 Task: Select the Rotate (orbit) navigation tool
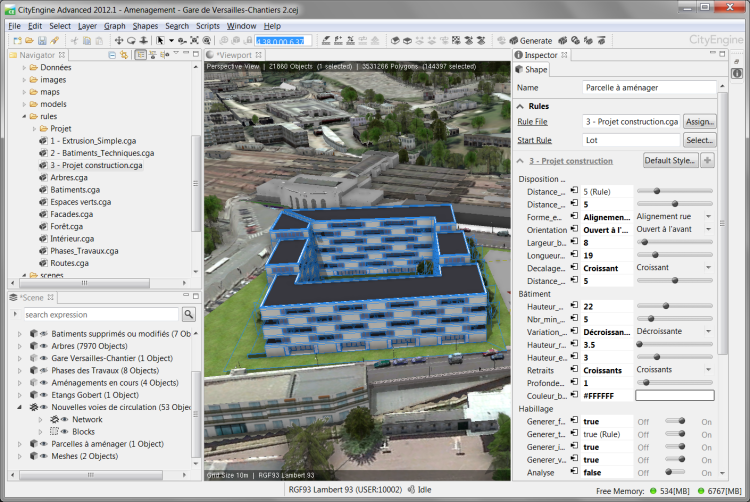tap(131, 41)
